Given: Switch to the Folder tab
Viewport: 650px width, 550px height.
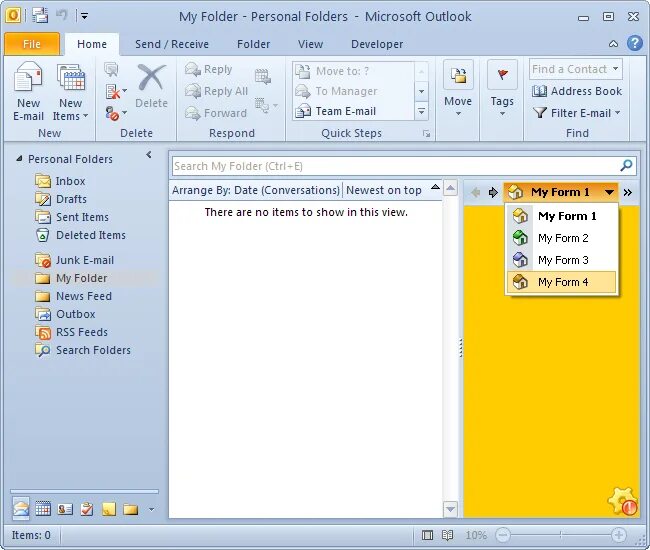Looking at the screenshot, I should [253, 44].
